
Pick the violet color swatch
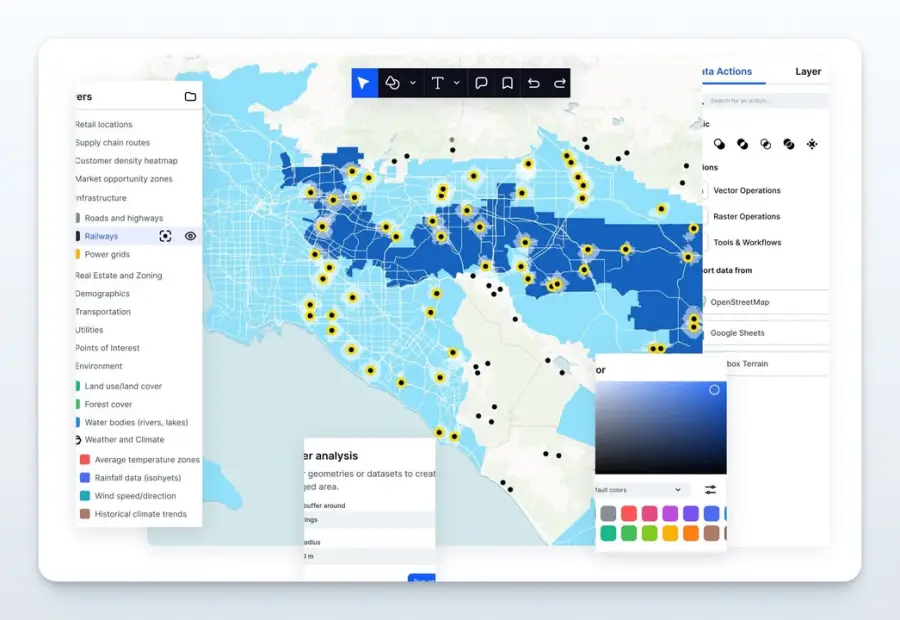690,513
